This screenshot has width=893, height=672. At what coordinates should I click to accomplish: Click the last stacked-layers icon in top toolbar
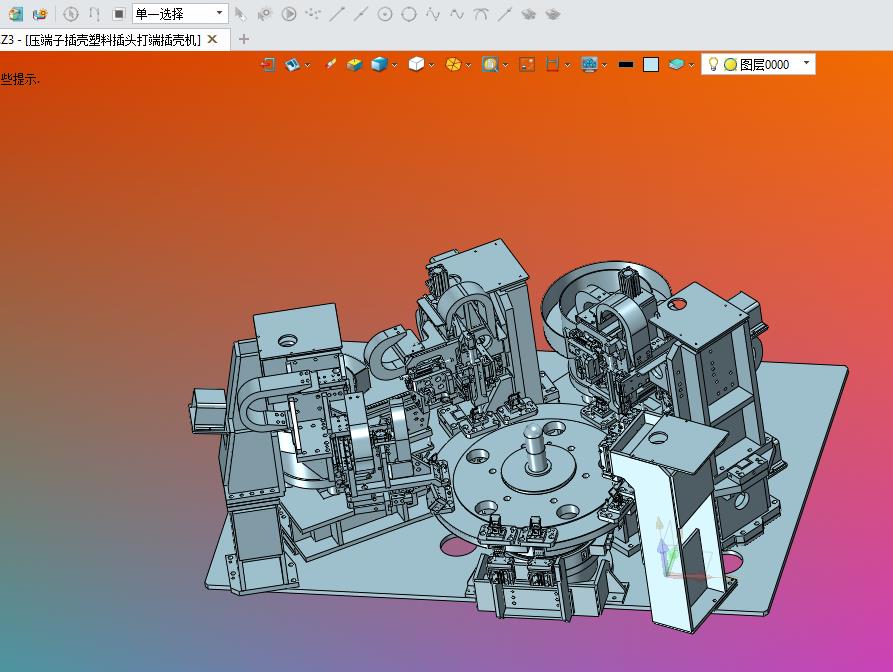point(552,14)
